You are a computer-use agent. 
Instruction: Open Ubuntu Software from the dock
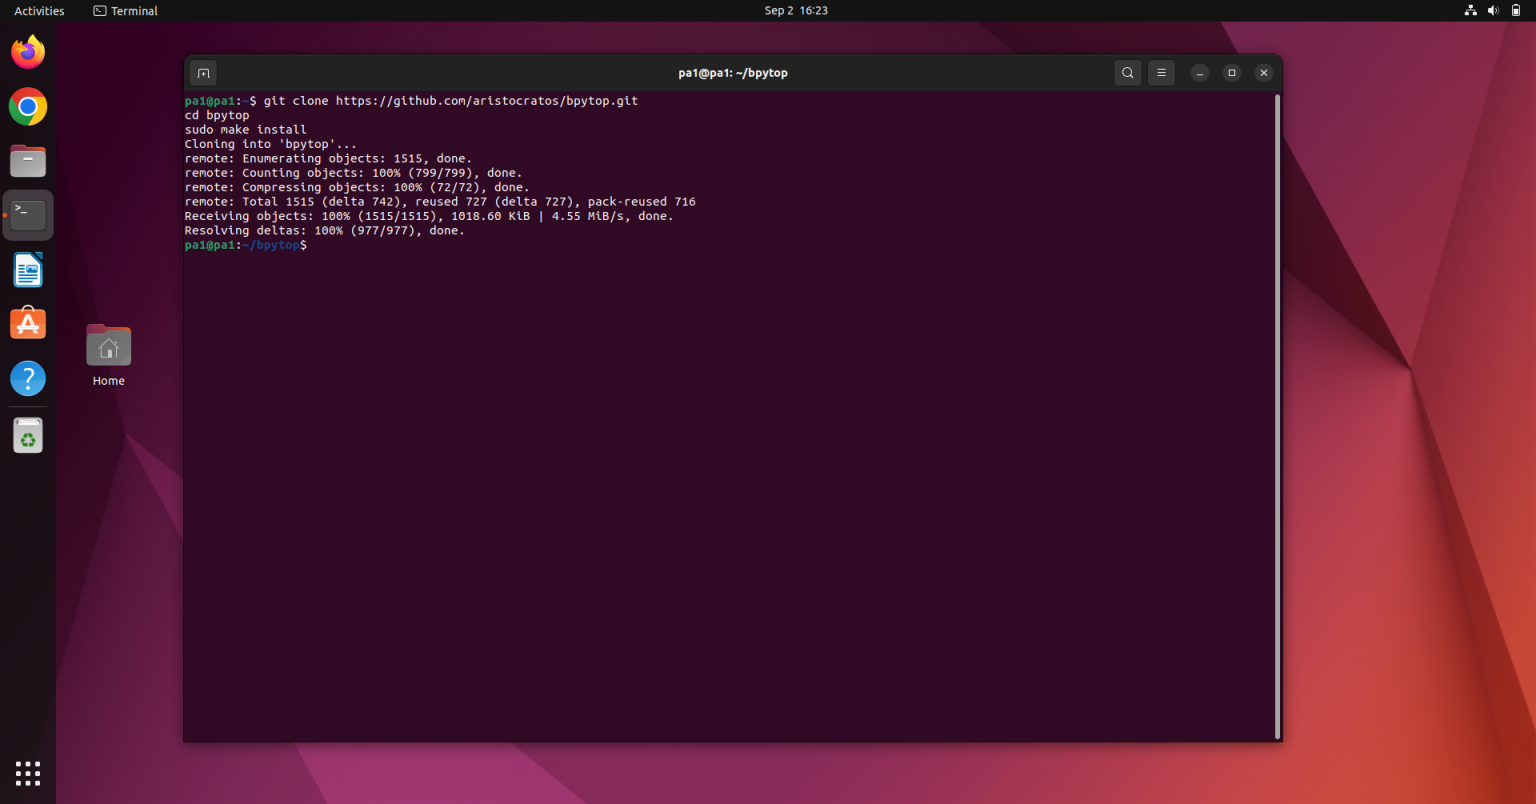(x=27, y=323)
